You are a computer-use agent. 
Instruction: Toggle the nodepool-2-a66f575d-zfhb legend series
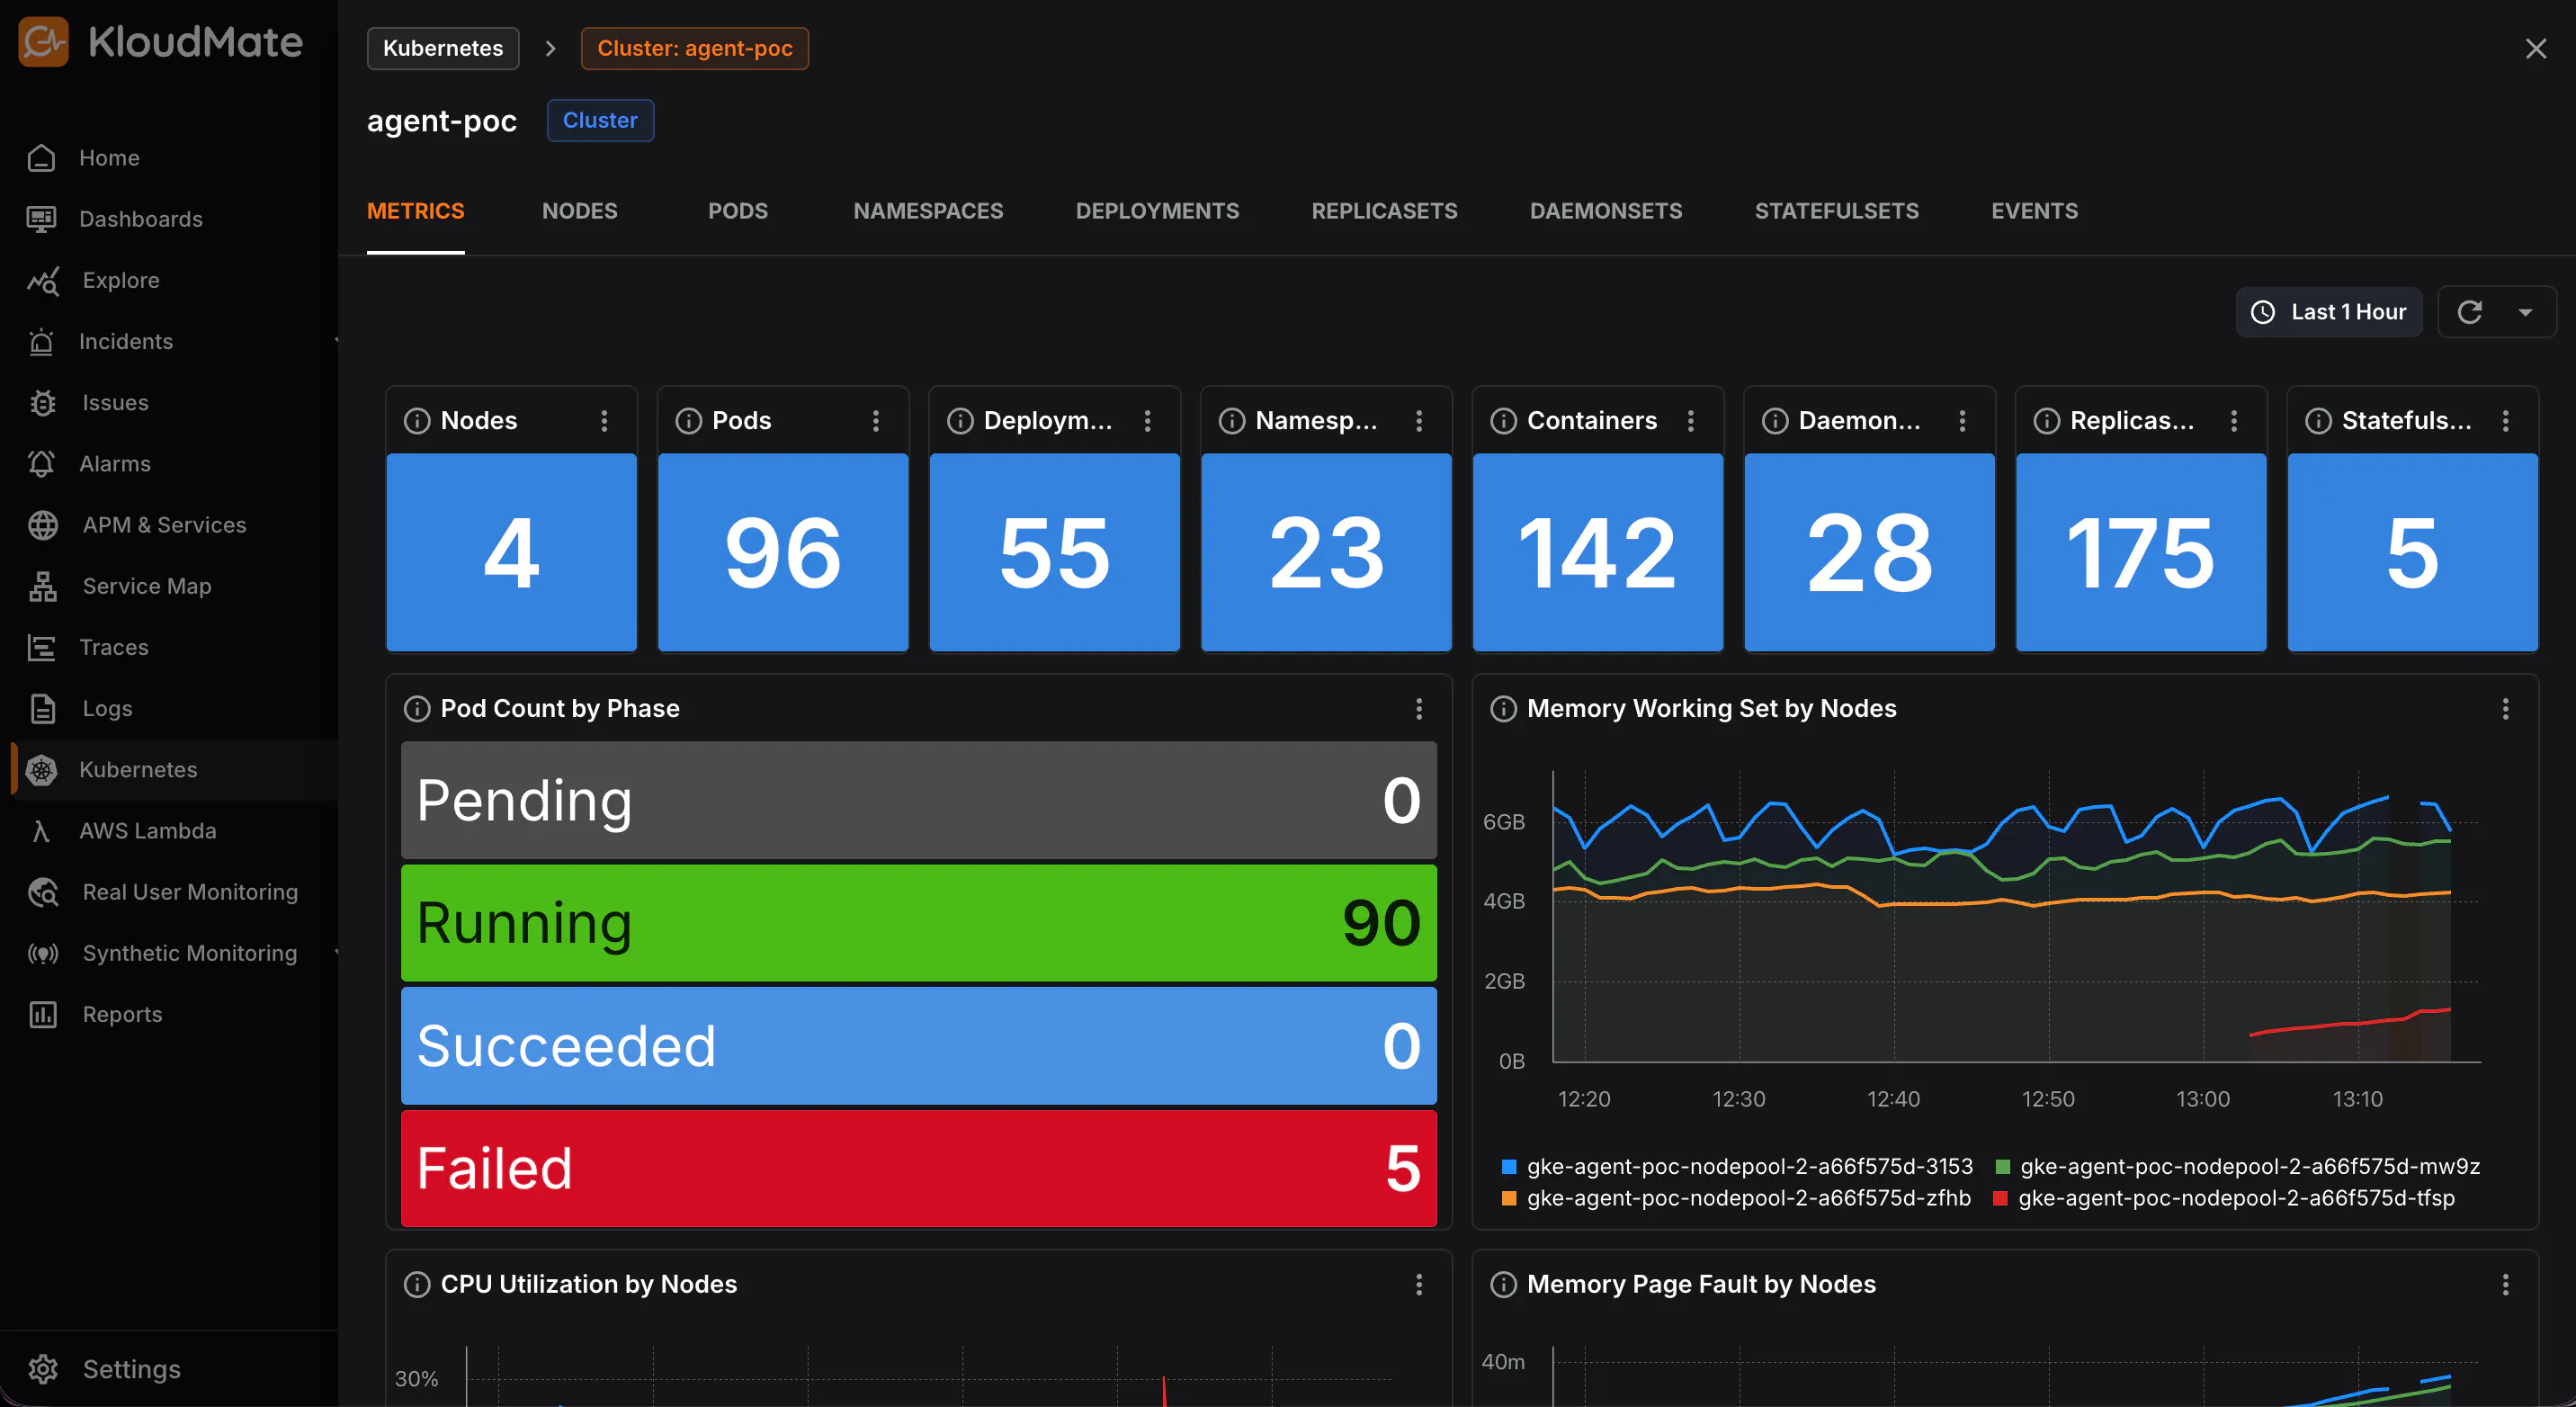coord(1737,1198)
